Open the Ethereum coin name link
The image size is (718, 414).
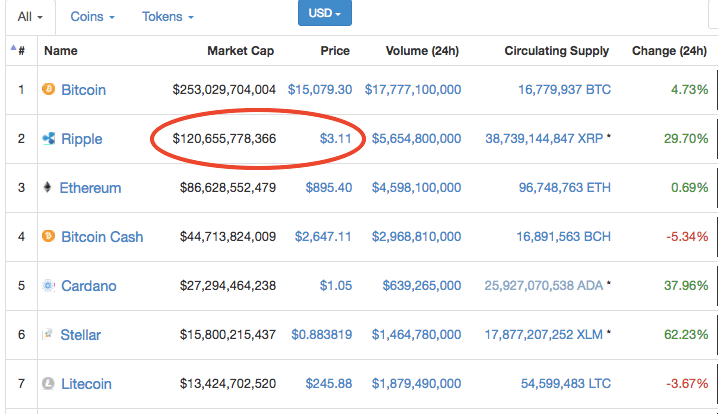click(90, 188)
